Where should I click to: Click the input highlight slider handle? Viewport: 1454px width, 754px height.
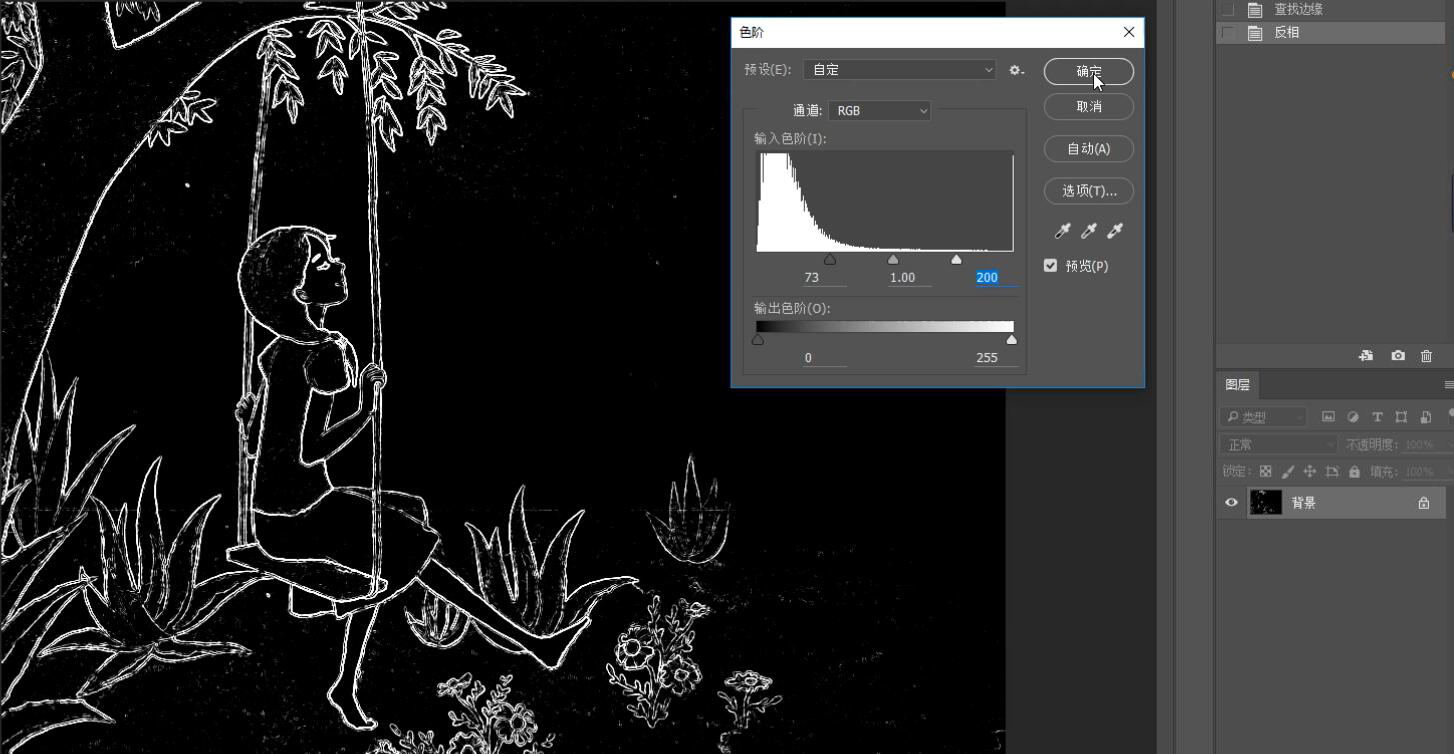(956, 259)
